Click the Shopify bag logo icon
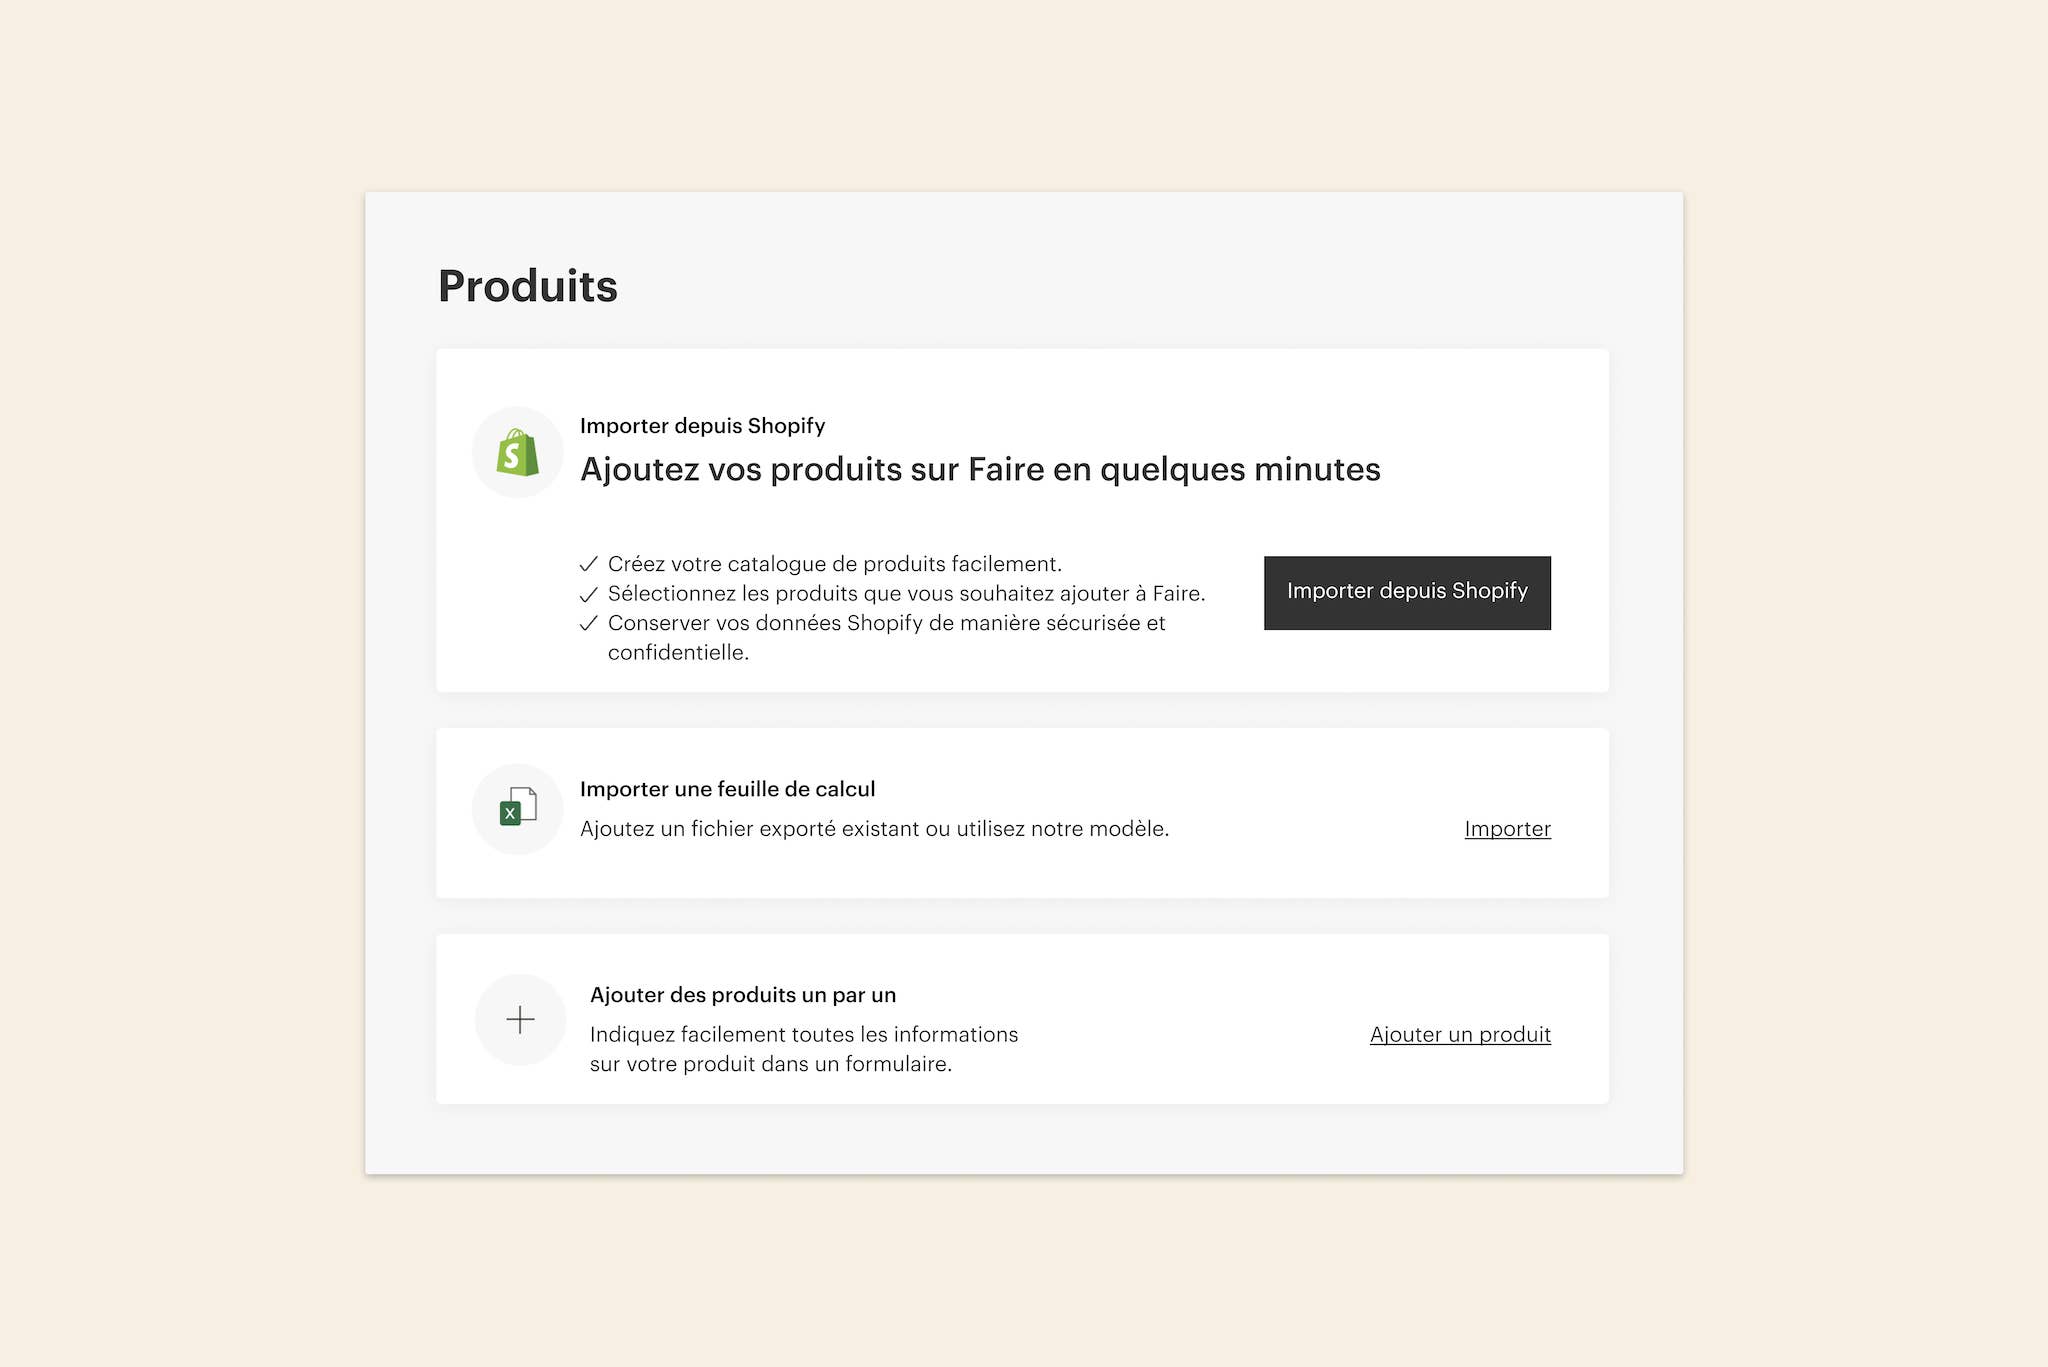2048x1367 pixels. (x=517, y=453)
